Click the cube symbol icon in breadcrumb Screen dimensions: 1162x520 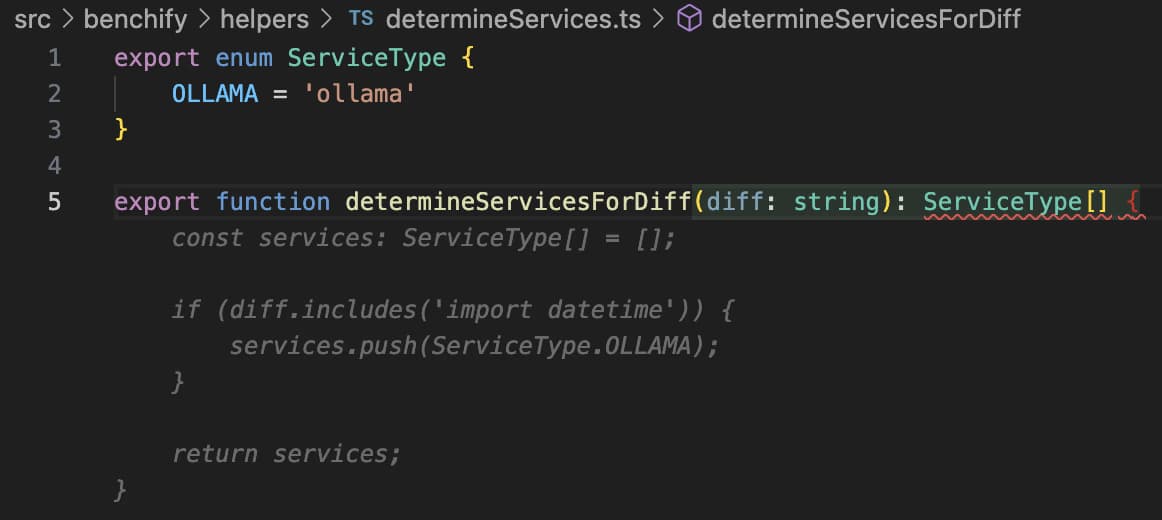tap(689, 19)
